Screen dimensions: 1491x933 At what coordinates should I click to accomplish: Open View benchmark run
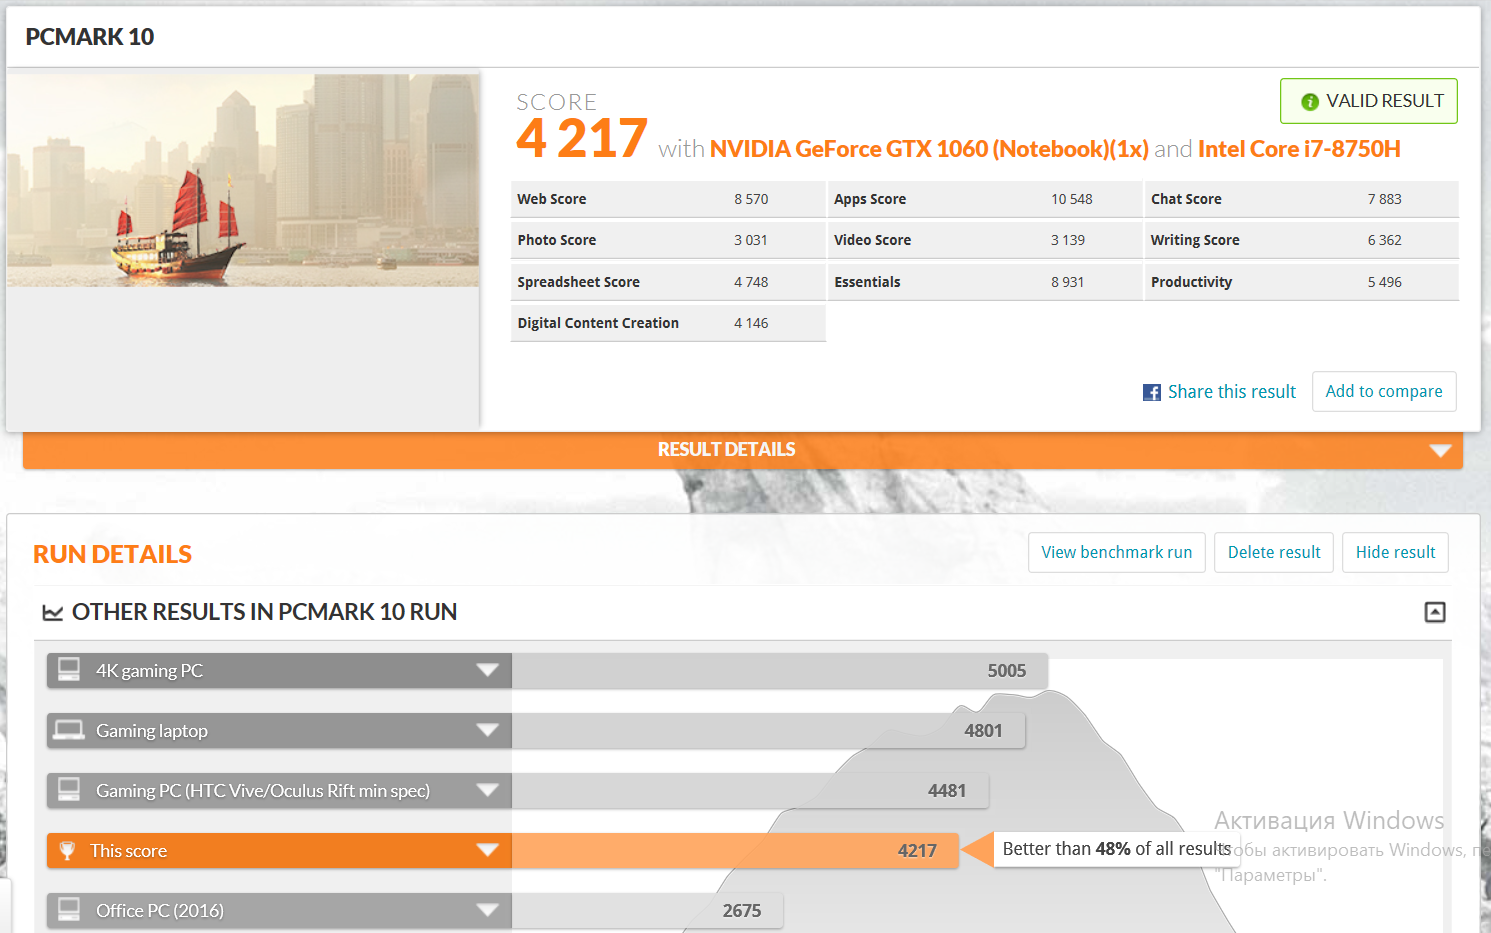[1116, 552]
